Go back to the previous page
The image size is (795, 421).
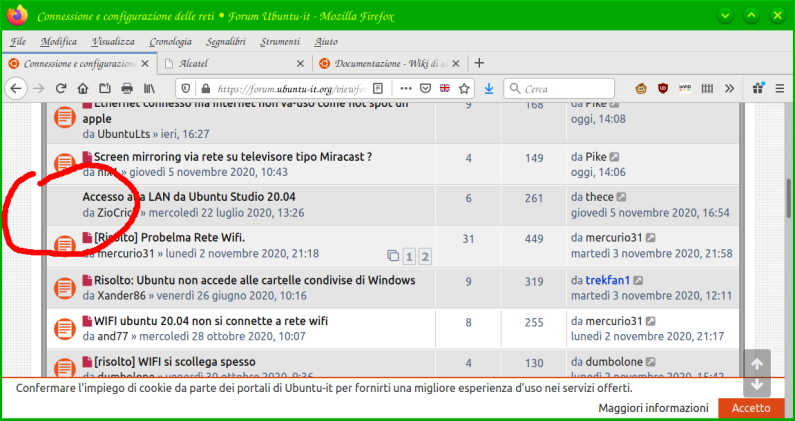(16, 89)
